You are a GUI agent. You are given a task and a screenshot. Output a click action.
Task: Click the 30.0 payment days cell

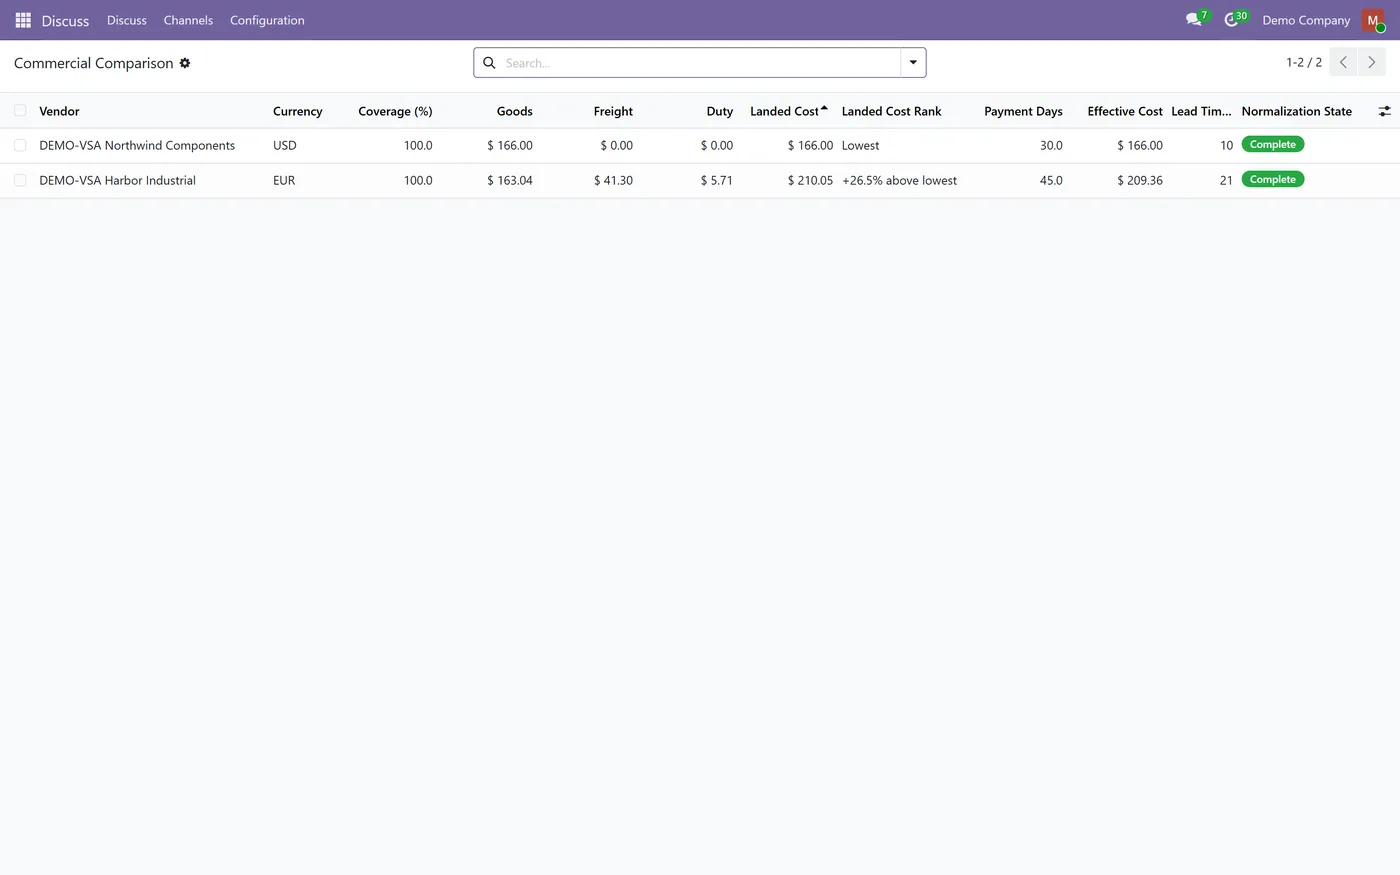pyautogui.click(x=1051, y=145)
